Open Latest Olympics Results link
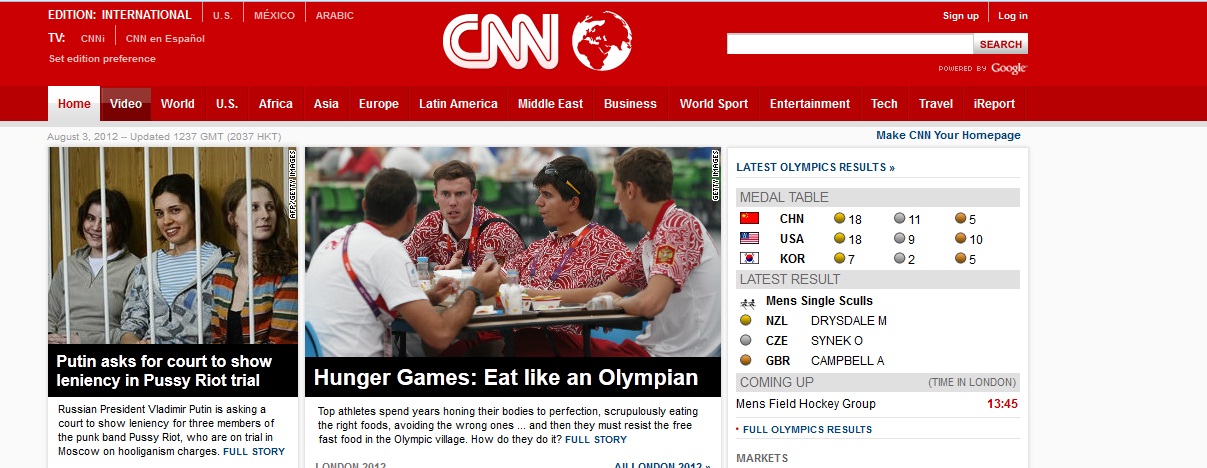Screen dimensions: 1207x468 pos(816,167)
